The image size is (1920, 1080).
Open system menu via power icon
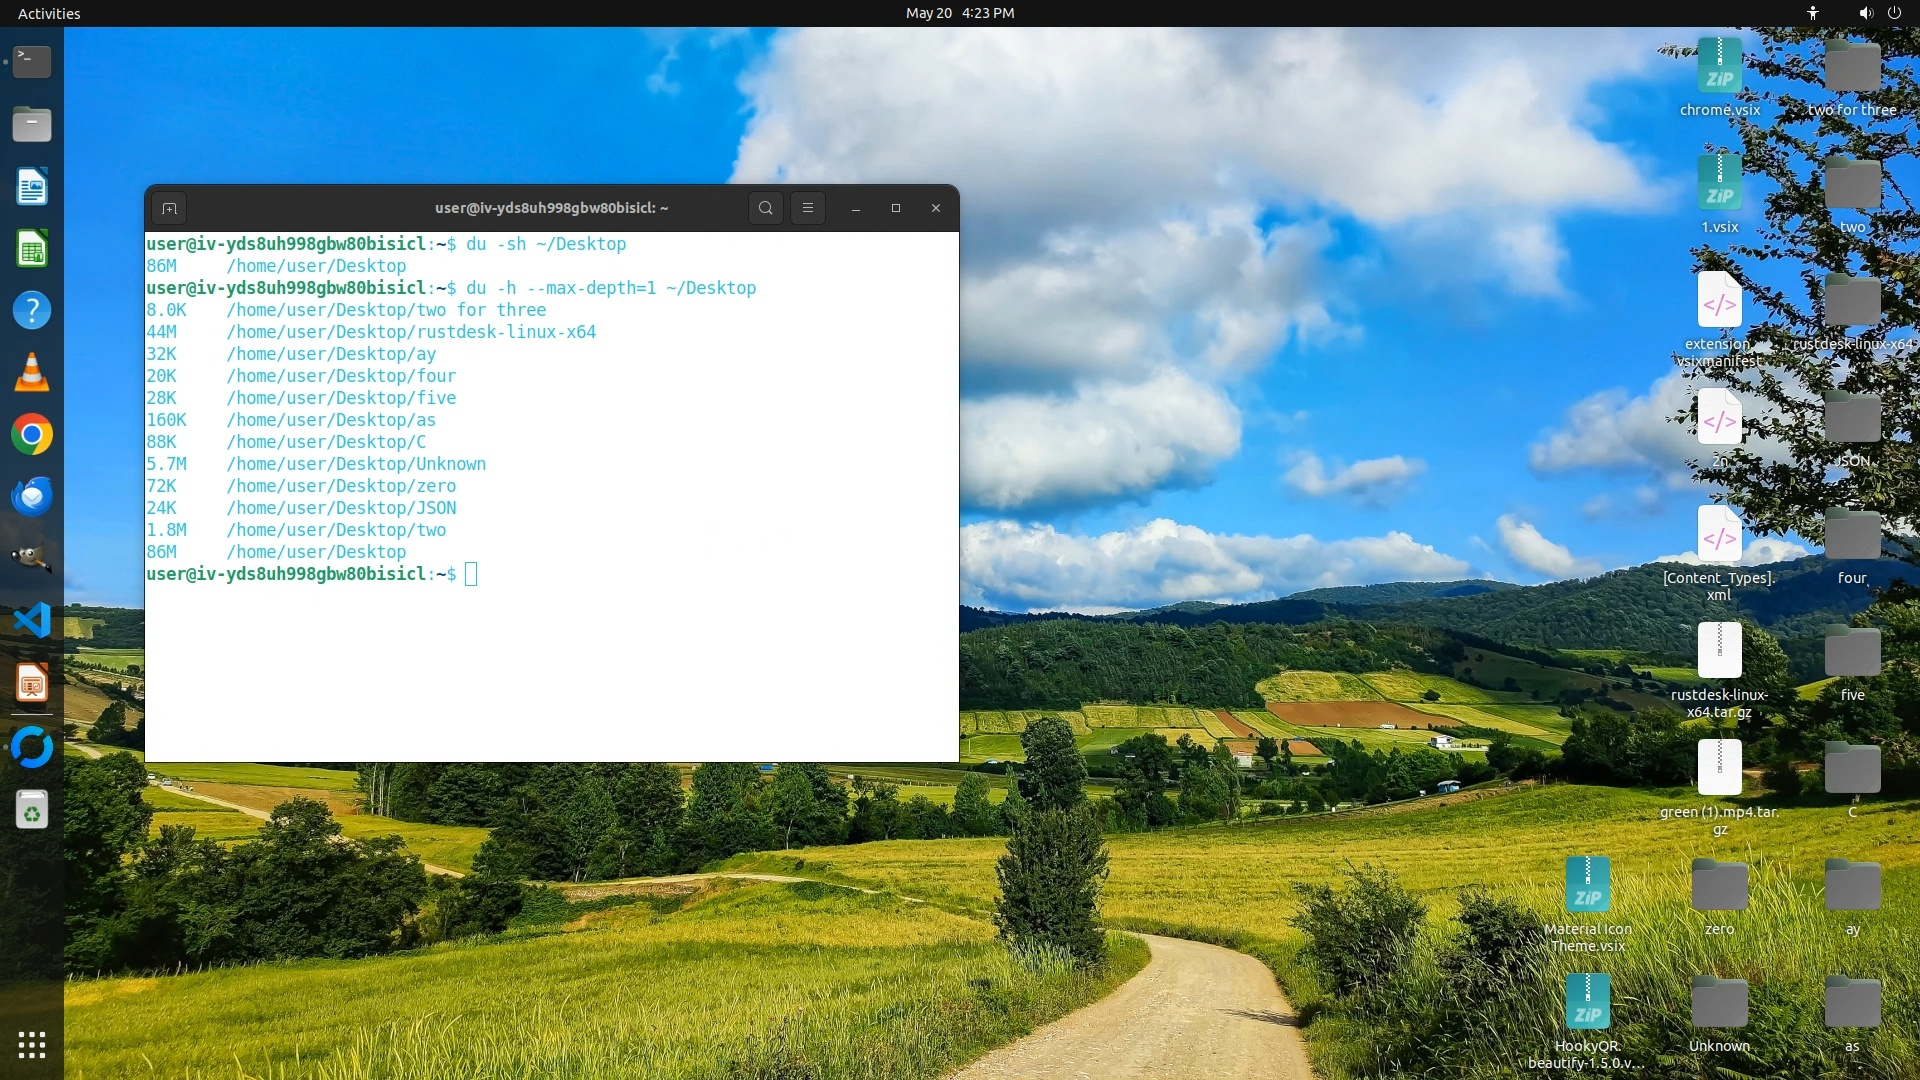pyautogui.click(x=1894, y=13)
